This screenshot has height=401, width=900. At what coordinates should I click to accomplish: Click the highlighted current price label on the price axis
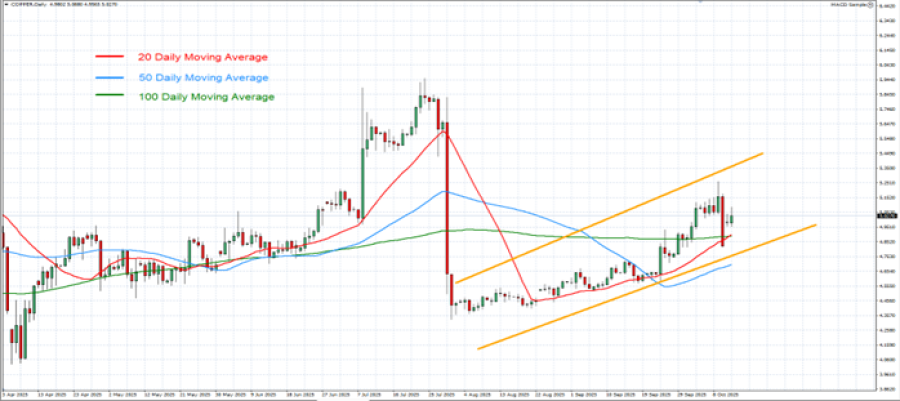point(885,215)
